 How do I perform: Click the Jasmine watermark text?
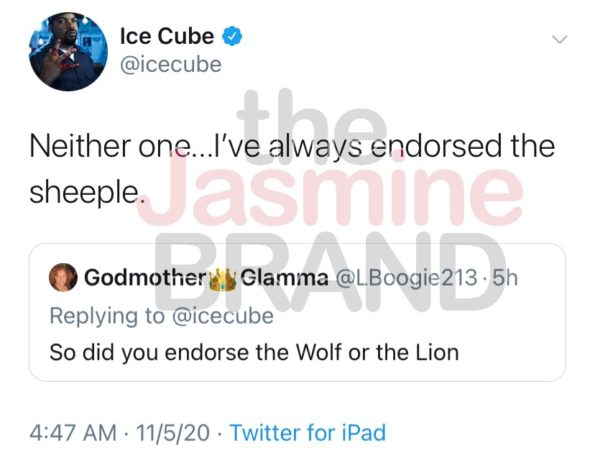[330, 190]
